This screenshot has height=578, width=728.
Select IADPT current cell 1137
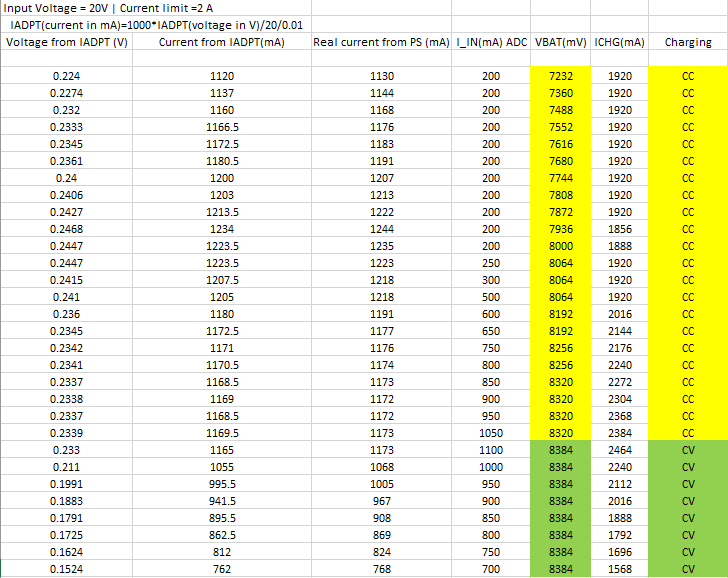(222, 93)
